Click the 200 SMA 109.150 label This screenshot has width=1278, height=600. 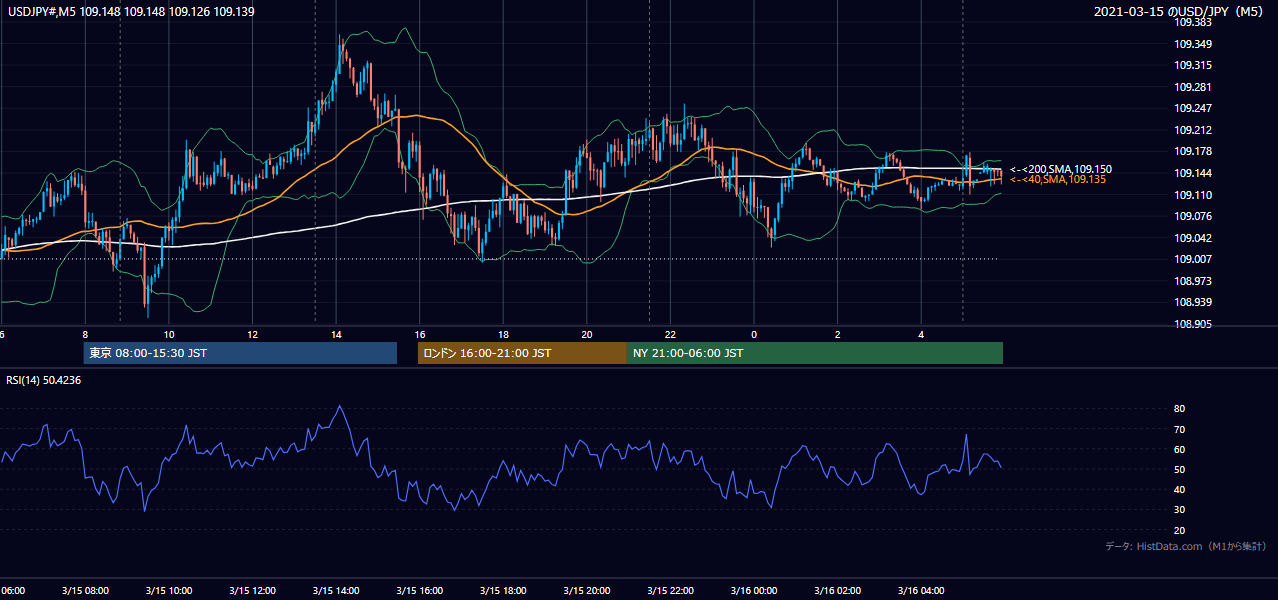tap(1060, 169)
